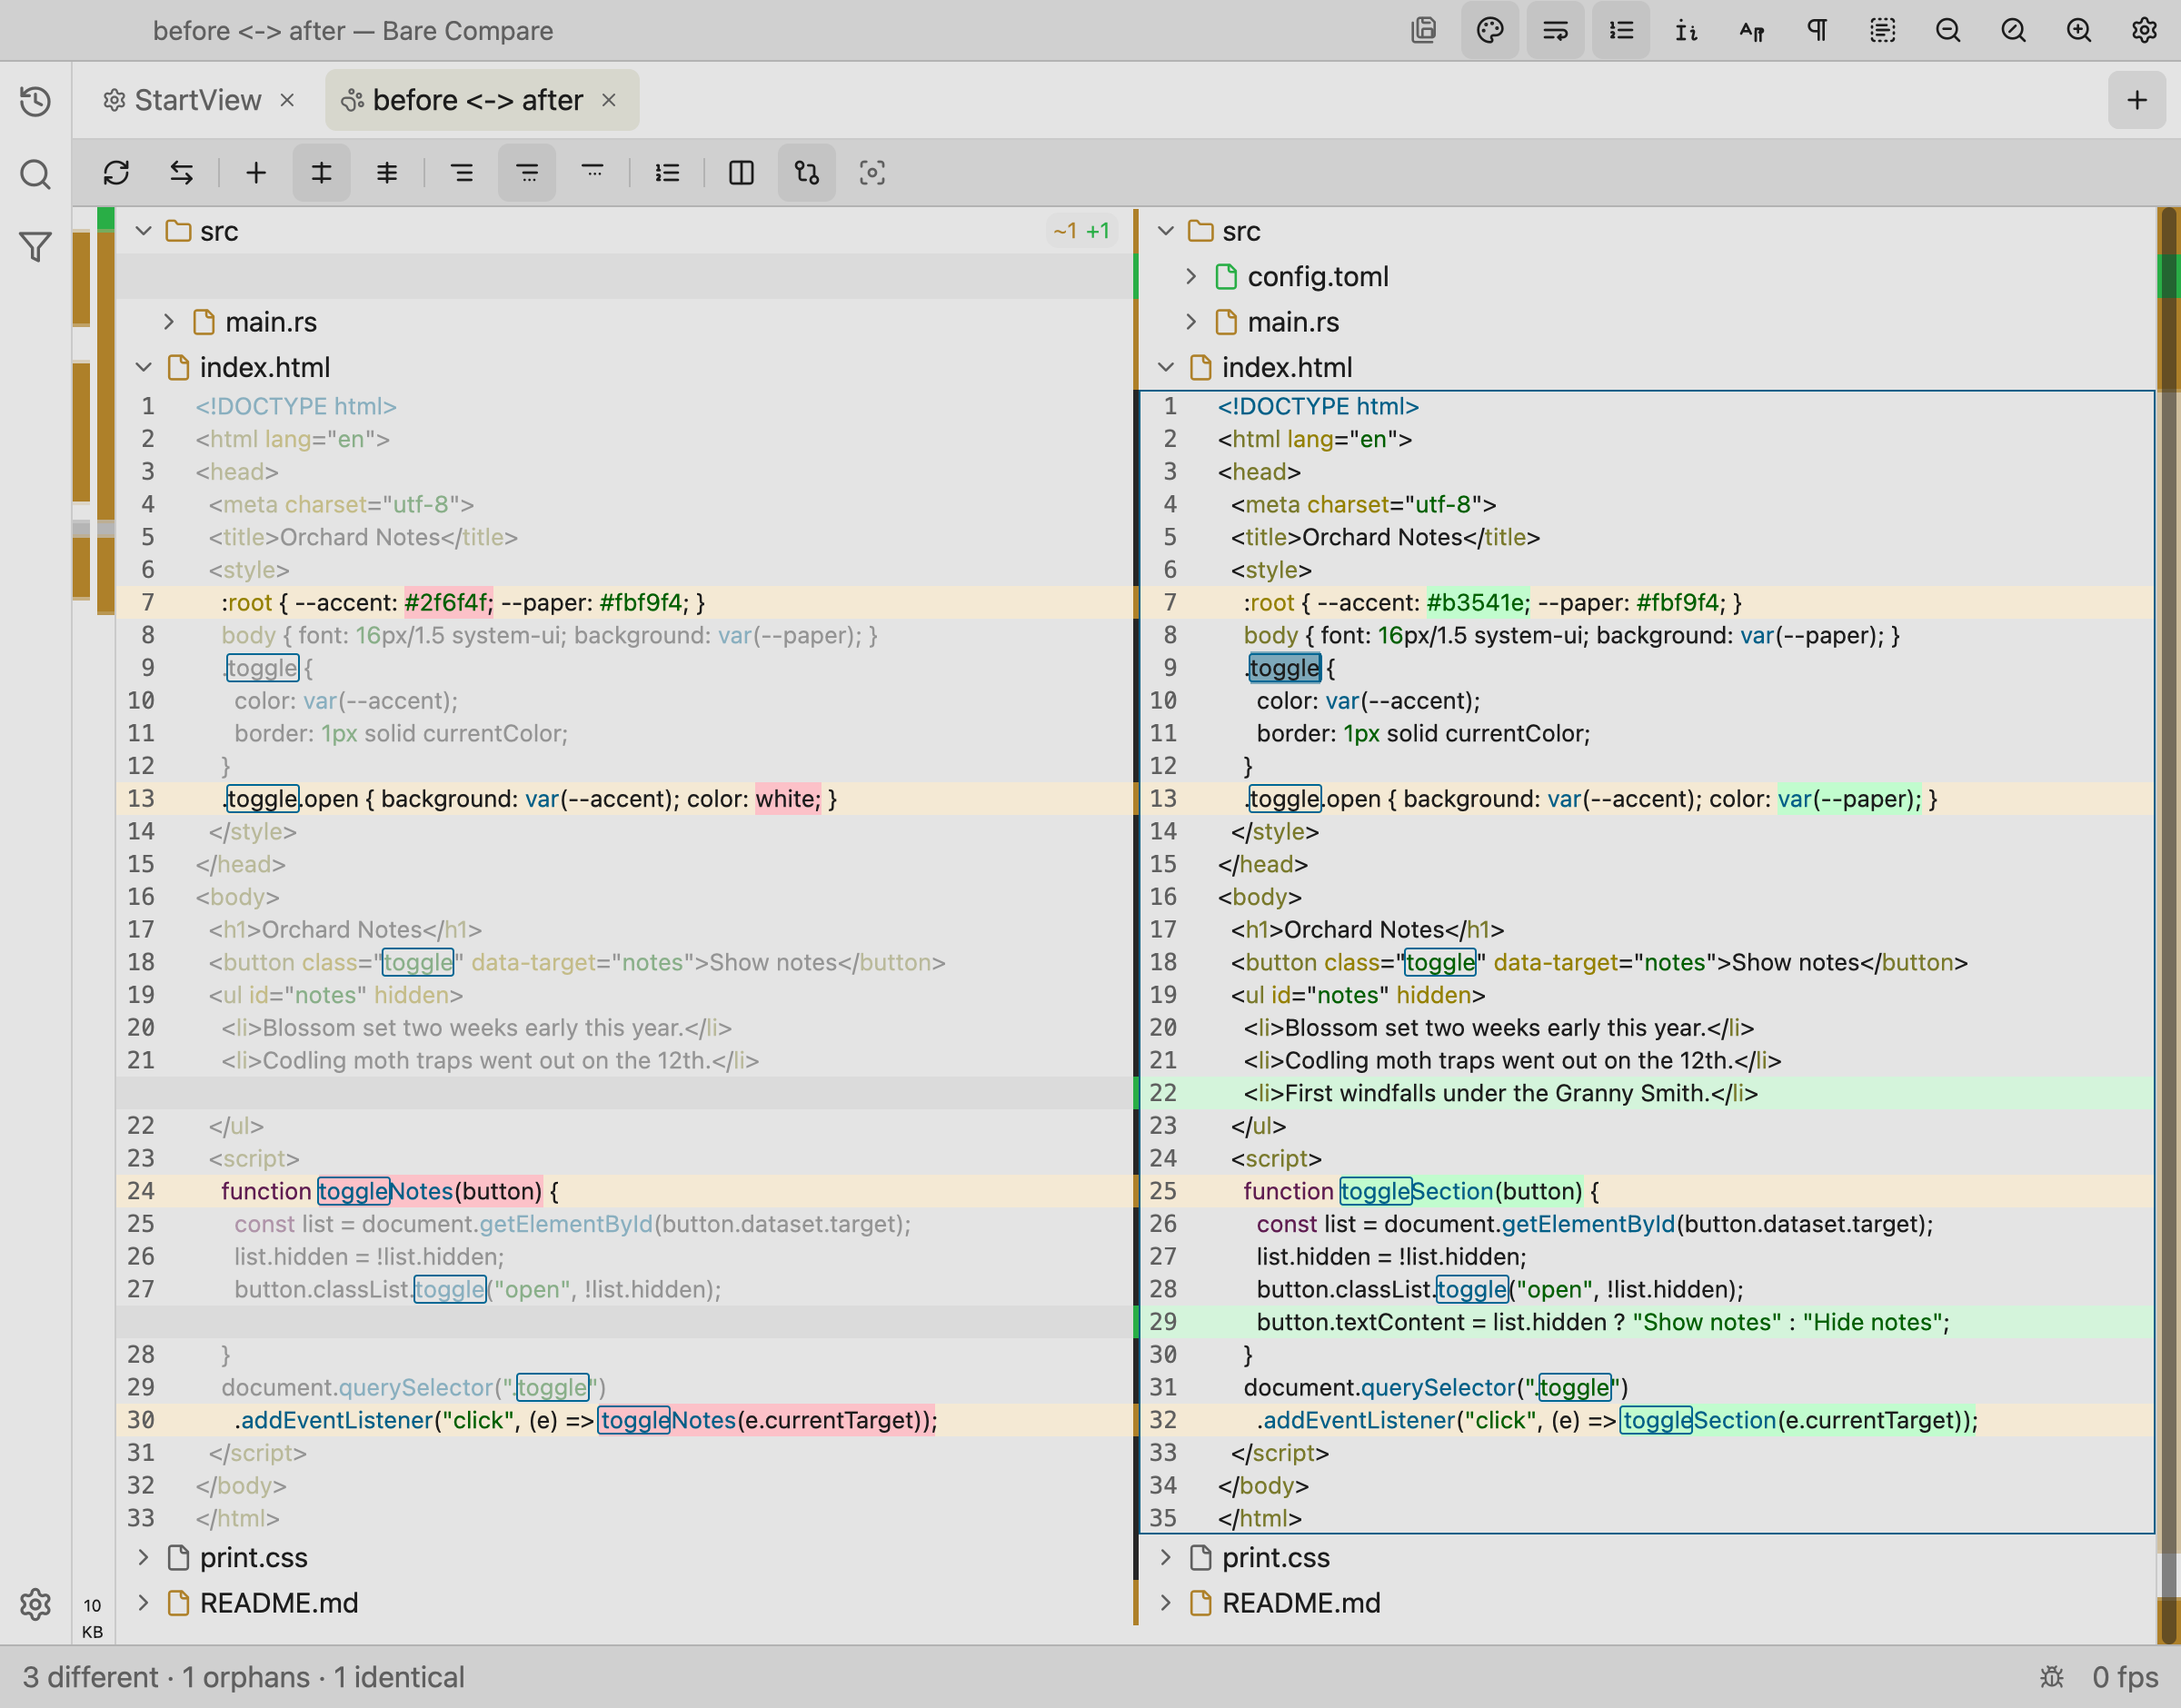Toggle the color palette theme icon
Image resolution: width=2181 pixels, height=1708 pixels.
coord(1490,30)
